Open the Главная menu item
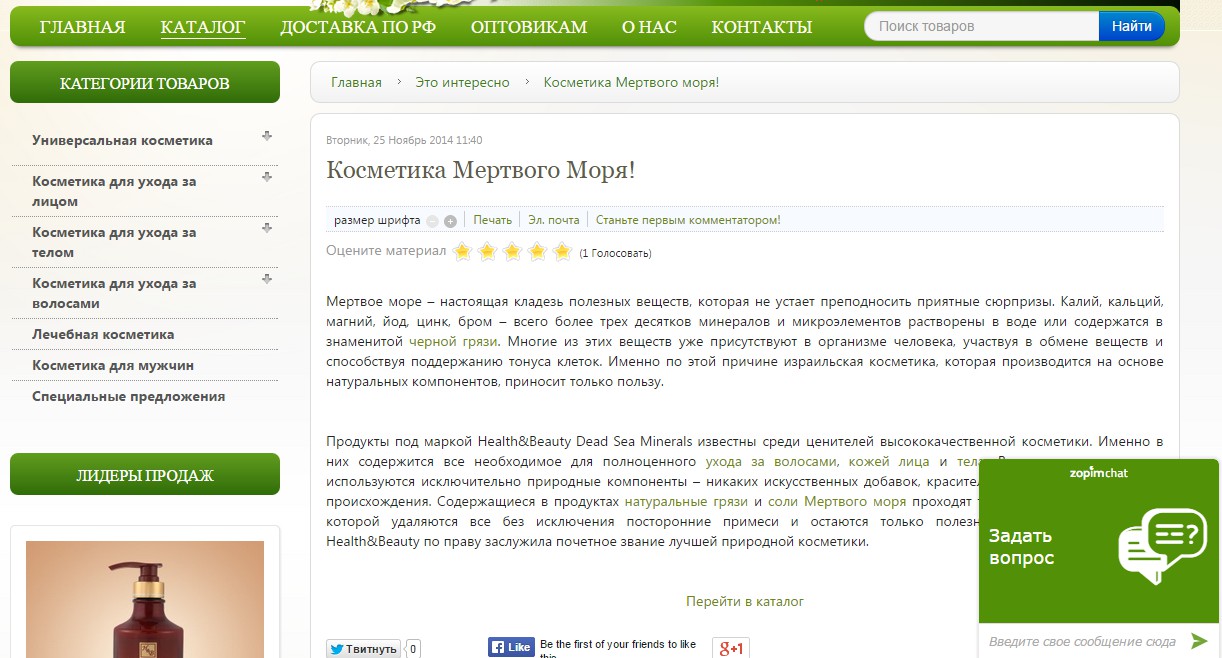This screenshot has height=658, width=1222. (82, 27)
